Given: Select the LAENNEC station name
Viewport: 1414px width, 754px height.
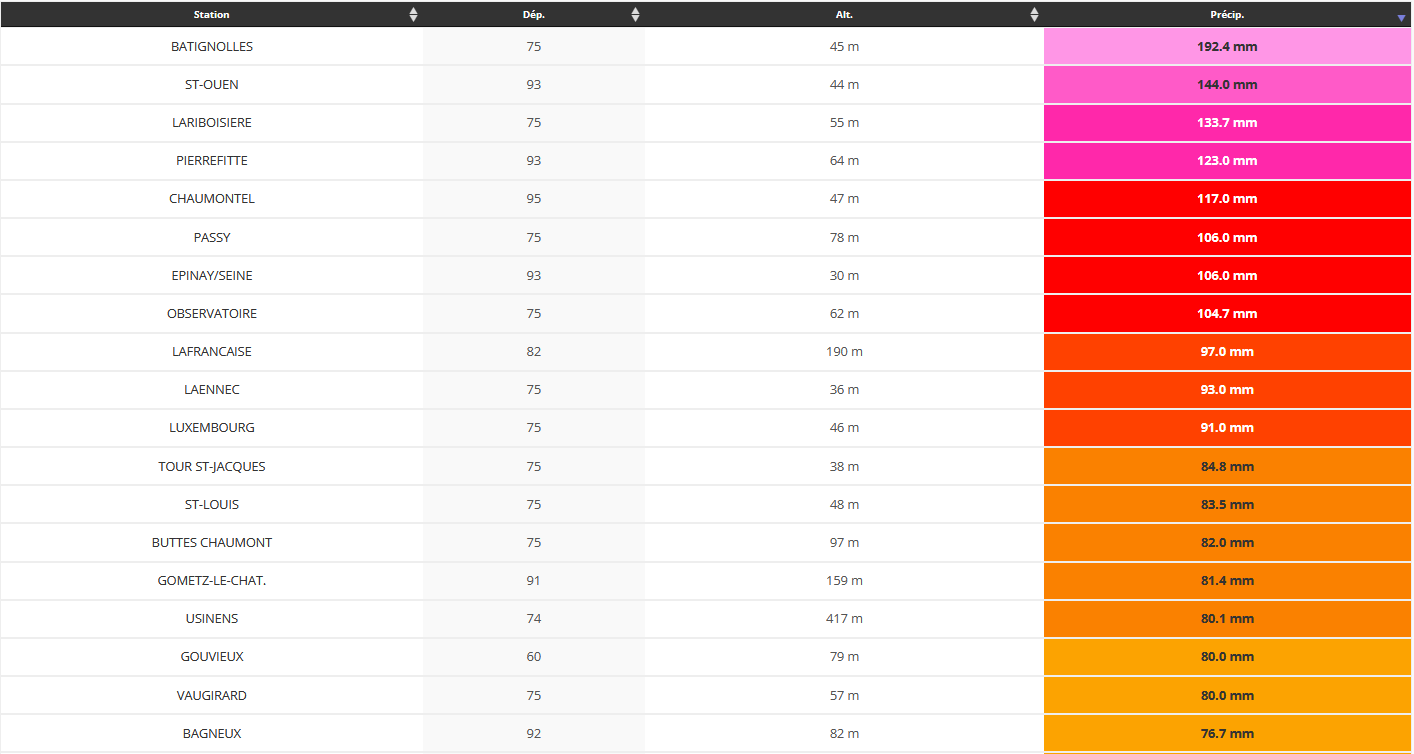Looking at the screenshot, I should click(212, 390).
